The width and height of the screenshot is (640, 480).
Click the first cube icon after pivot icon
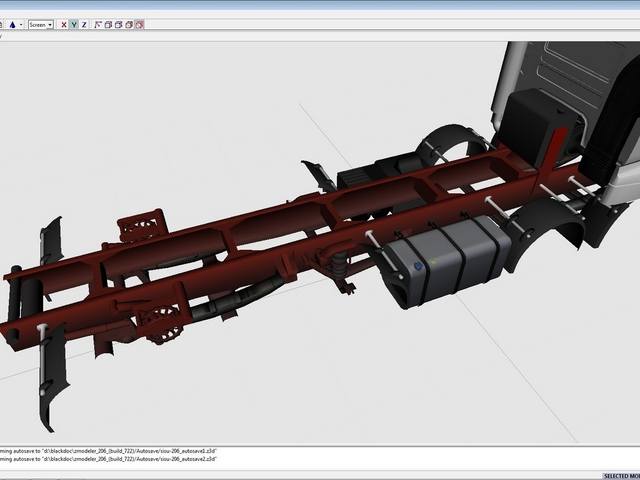108,24
